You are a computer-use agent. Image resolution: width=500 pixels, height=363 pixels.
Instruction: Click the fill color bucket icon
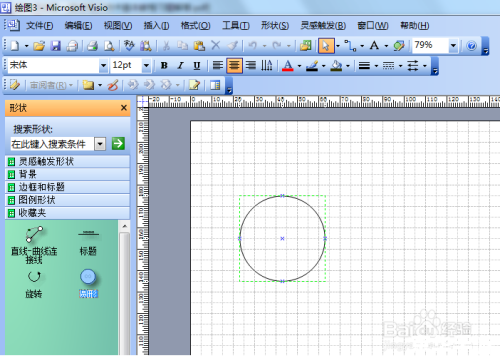(336, 66)
